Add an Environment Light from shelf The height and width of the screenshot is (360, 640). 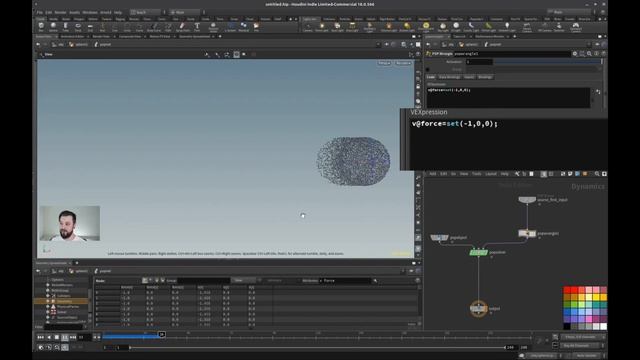(x=426, y=27)
